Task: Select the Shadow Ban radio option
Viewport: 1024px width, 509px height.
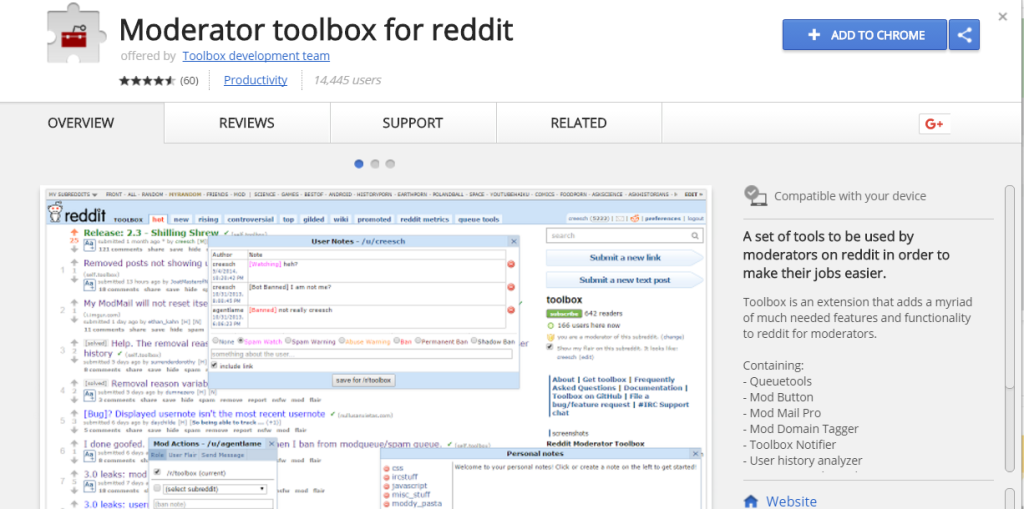Action: (473, 341)
